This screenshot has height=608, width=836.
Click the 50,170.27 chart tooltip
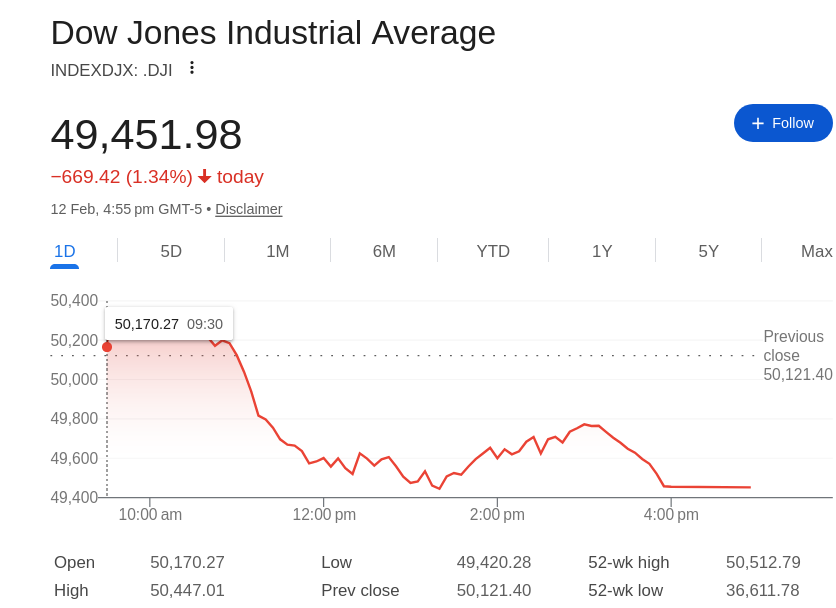tap(168, 324)
